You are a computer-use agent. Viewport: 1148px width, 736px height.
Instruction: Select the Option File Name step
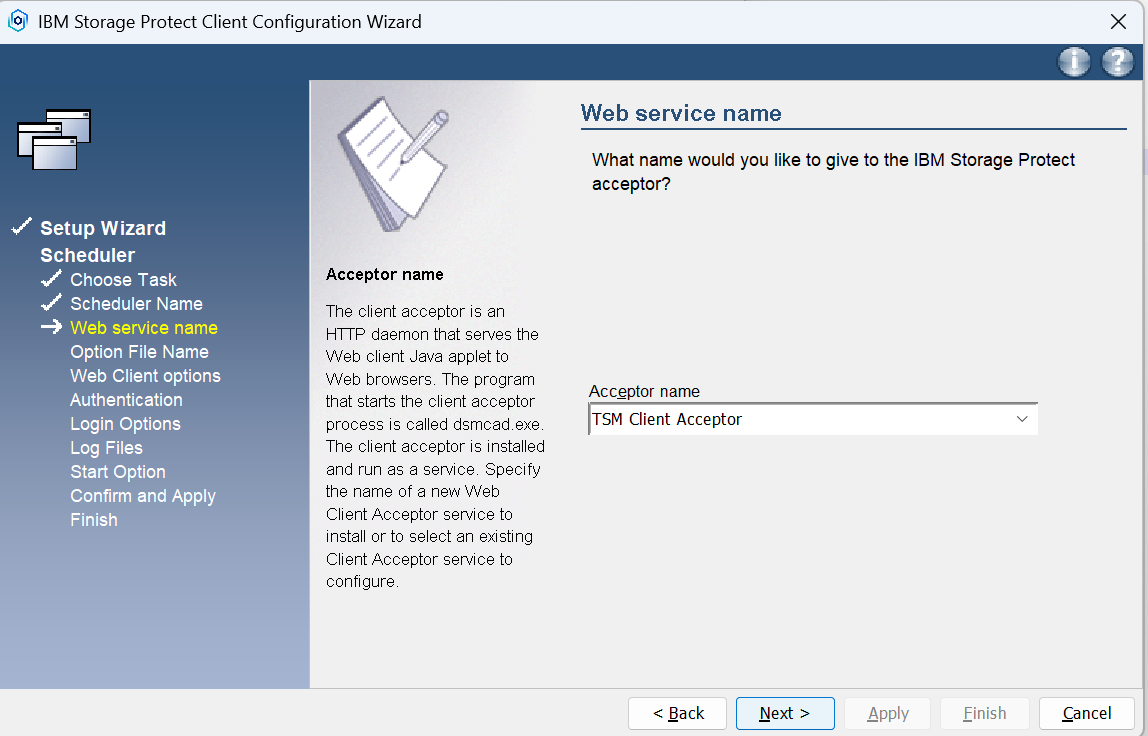click(139, 352)
